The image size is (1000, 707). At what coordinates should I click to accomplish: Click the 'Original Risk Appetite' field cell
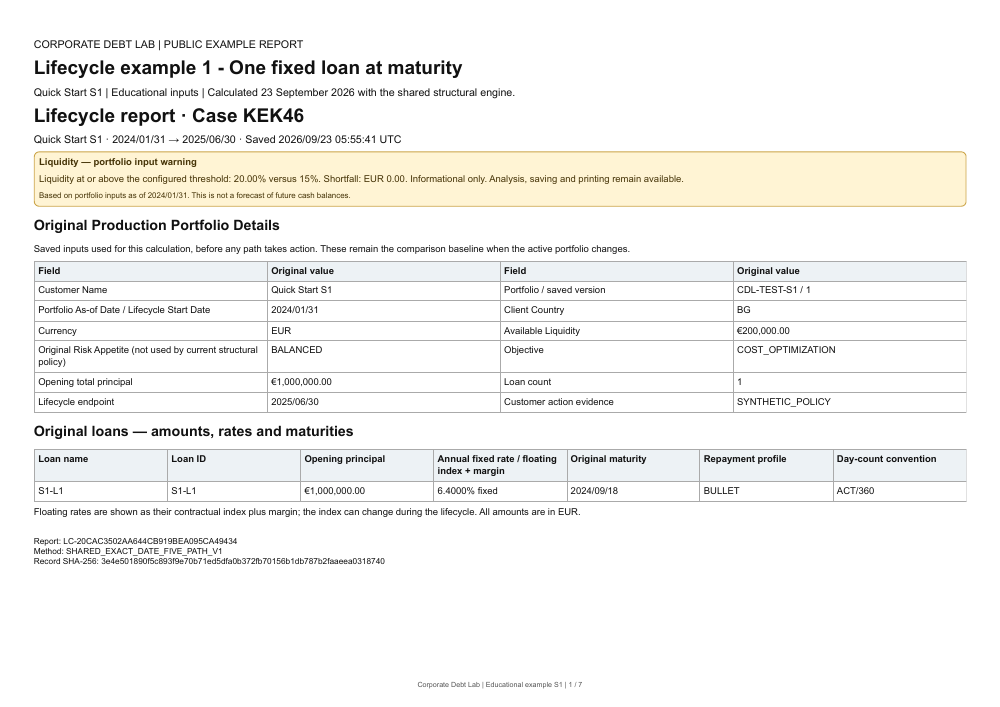pos(151,356)
